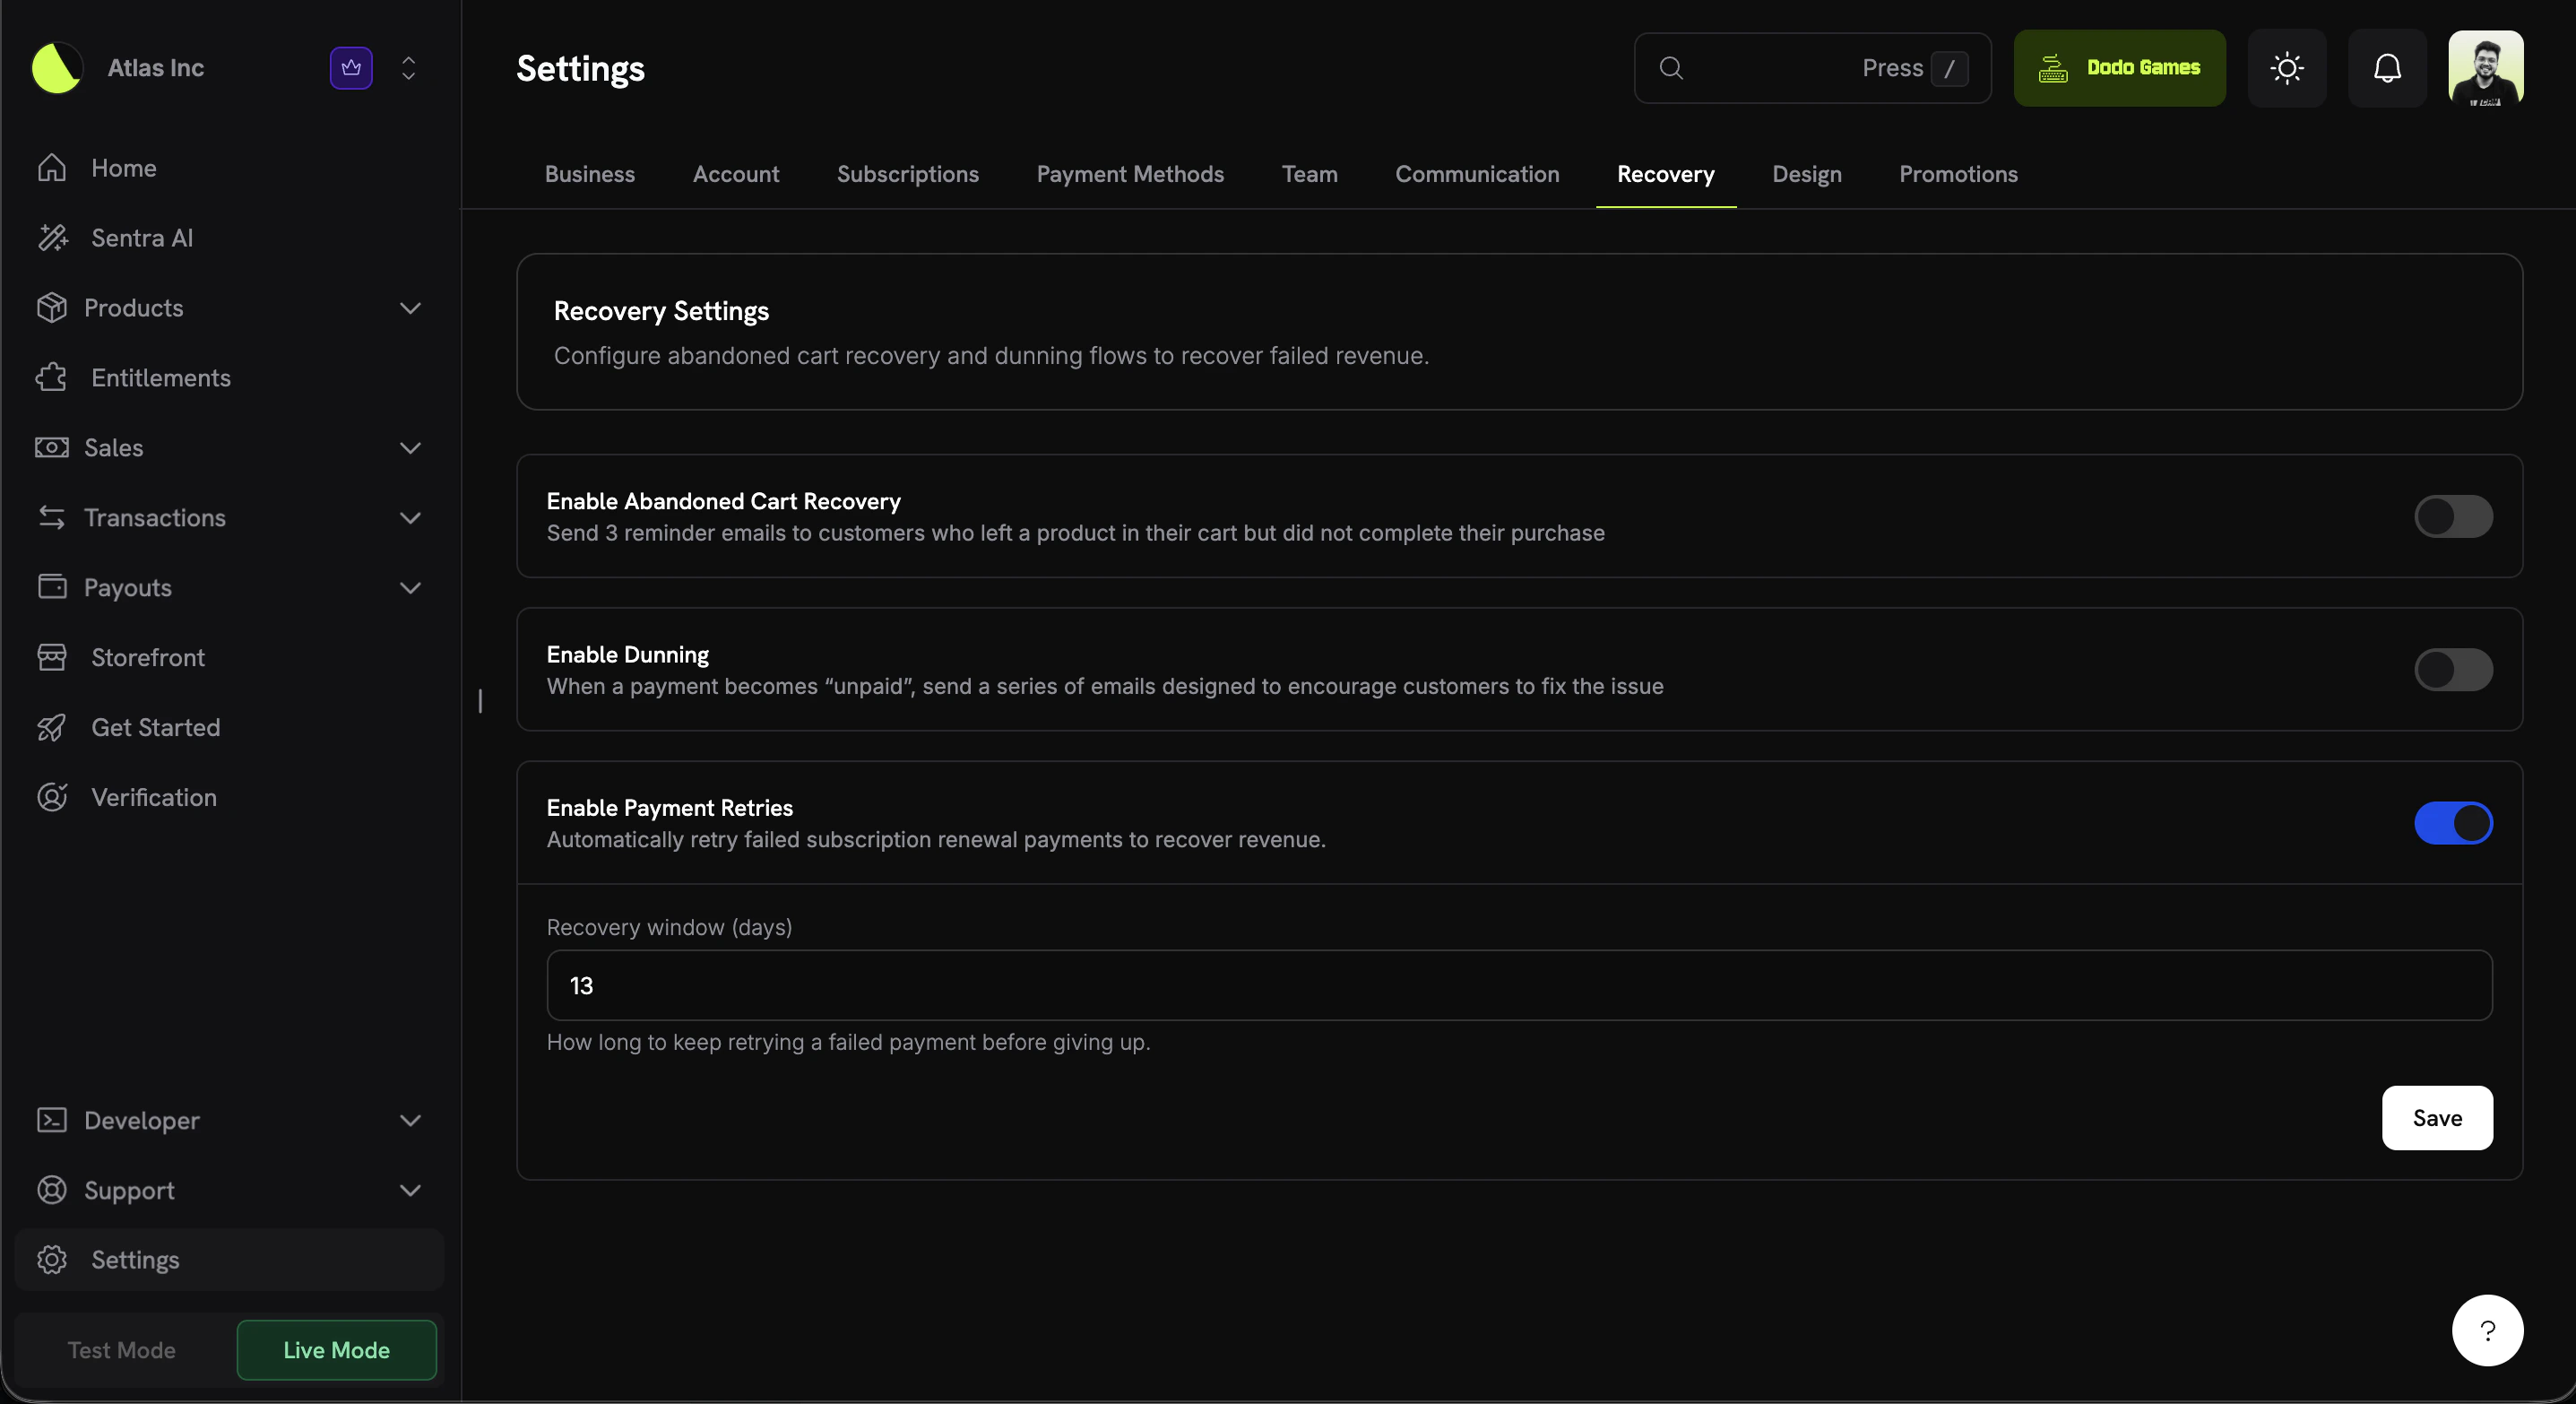Go to the Team tab
The image size is (2576, 1404).
(1309, 174)
